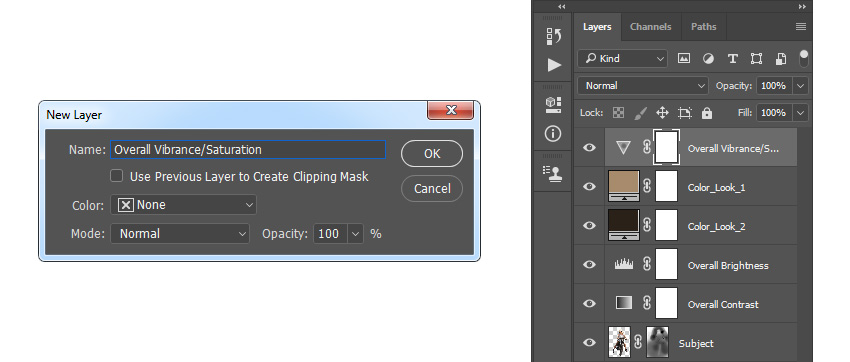Screen dimensions: 850x362
Task: Select Color_Look_1 layer mask thumbnail
Action: tap(666, 186)
